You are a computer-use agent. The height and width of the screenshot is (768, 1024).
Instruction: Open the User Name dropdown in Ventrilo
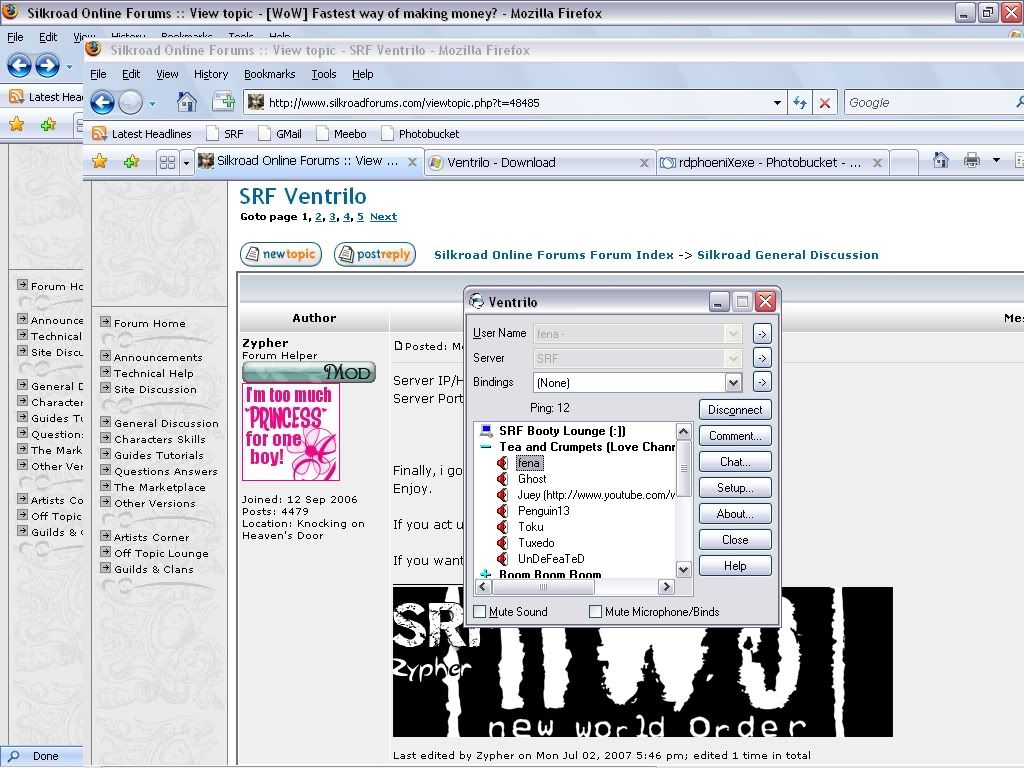tap(733, 334)
